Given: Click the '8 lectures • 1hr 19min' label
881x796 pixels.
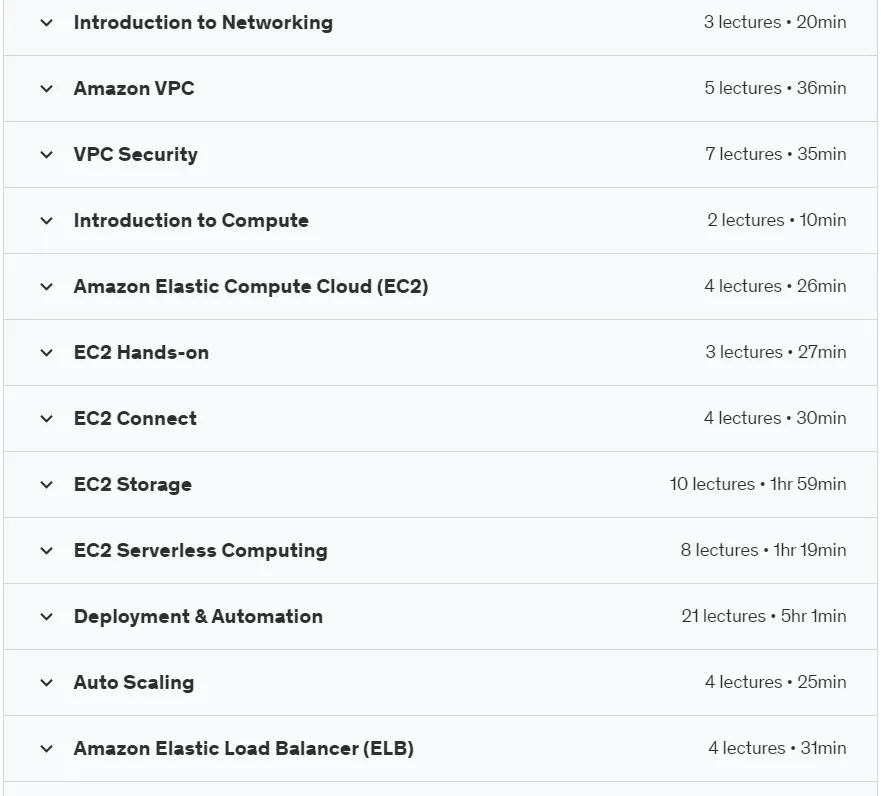Looking at the screenshot, I should 764,550.
